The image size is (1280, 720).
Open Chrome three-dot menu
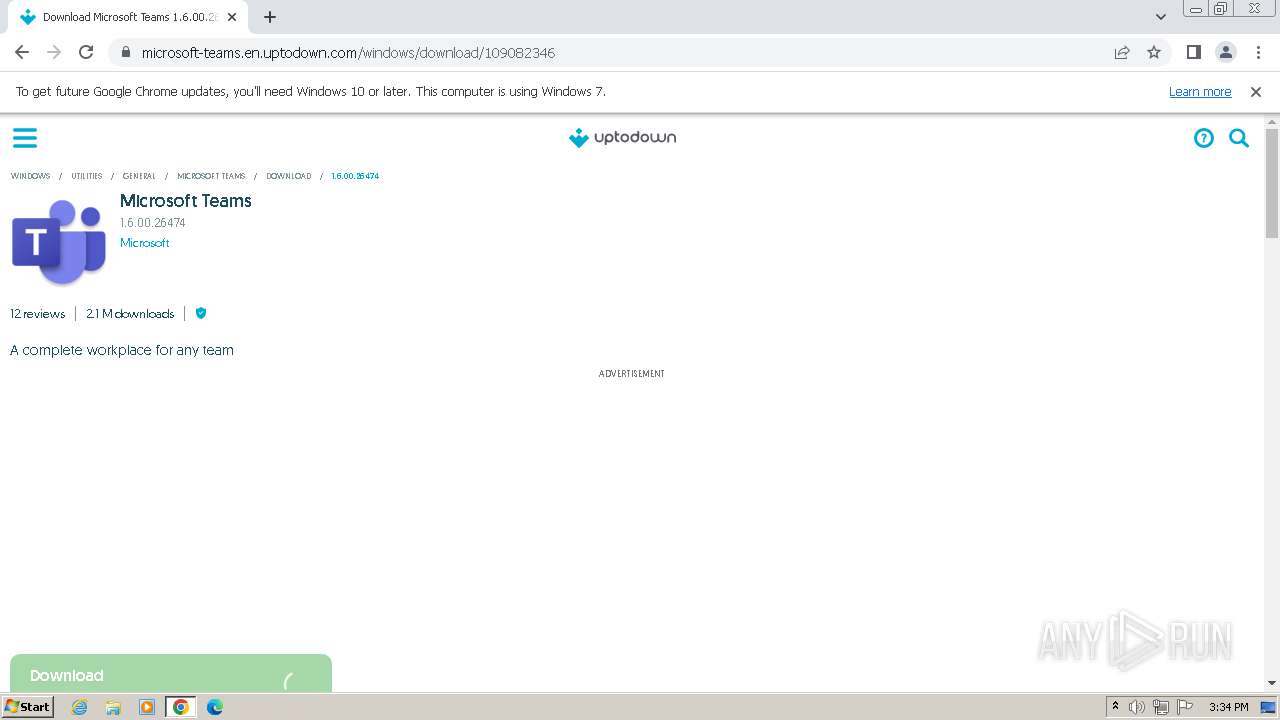pos(1257,52)
